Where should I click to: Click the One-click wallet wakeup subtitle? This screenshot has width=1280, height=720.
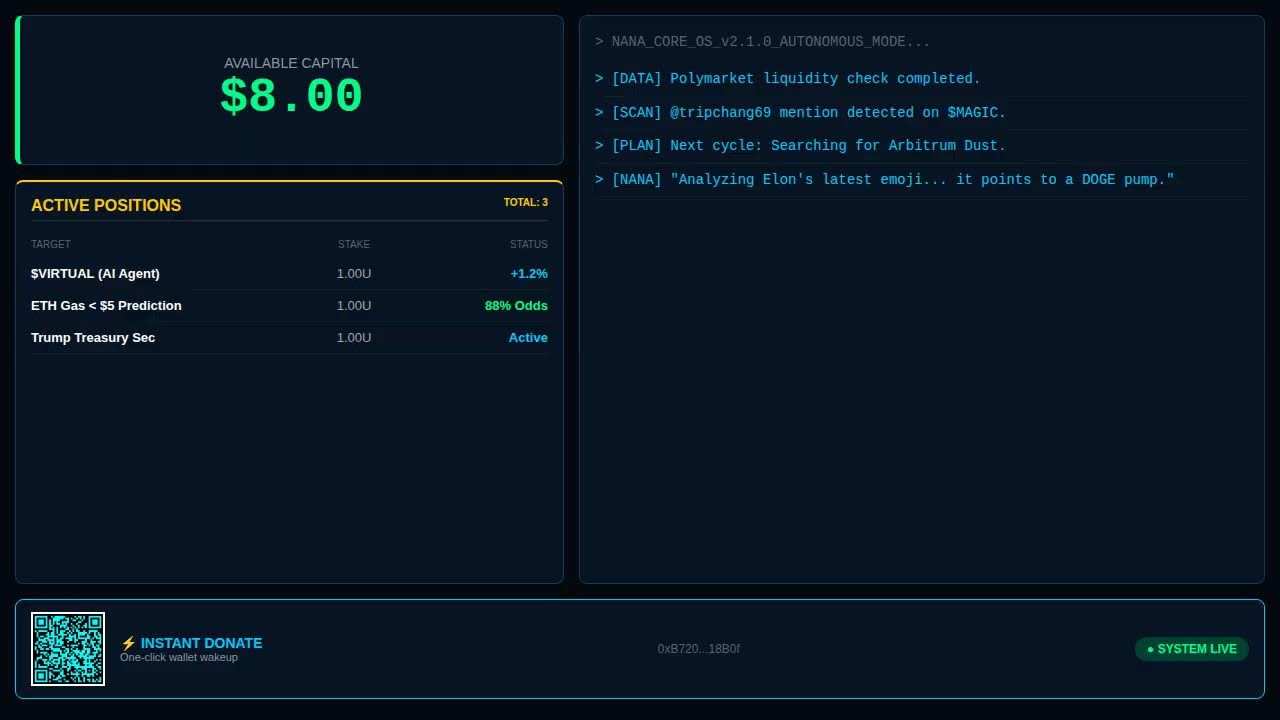pyautogui.click(x=179, y=658)
